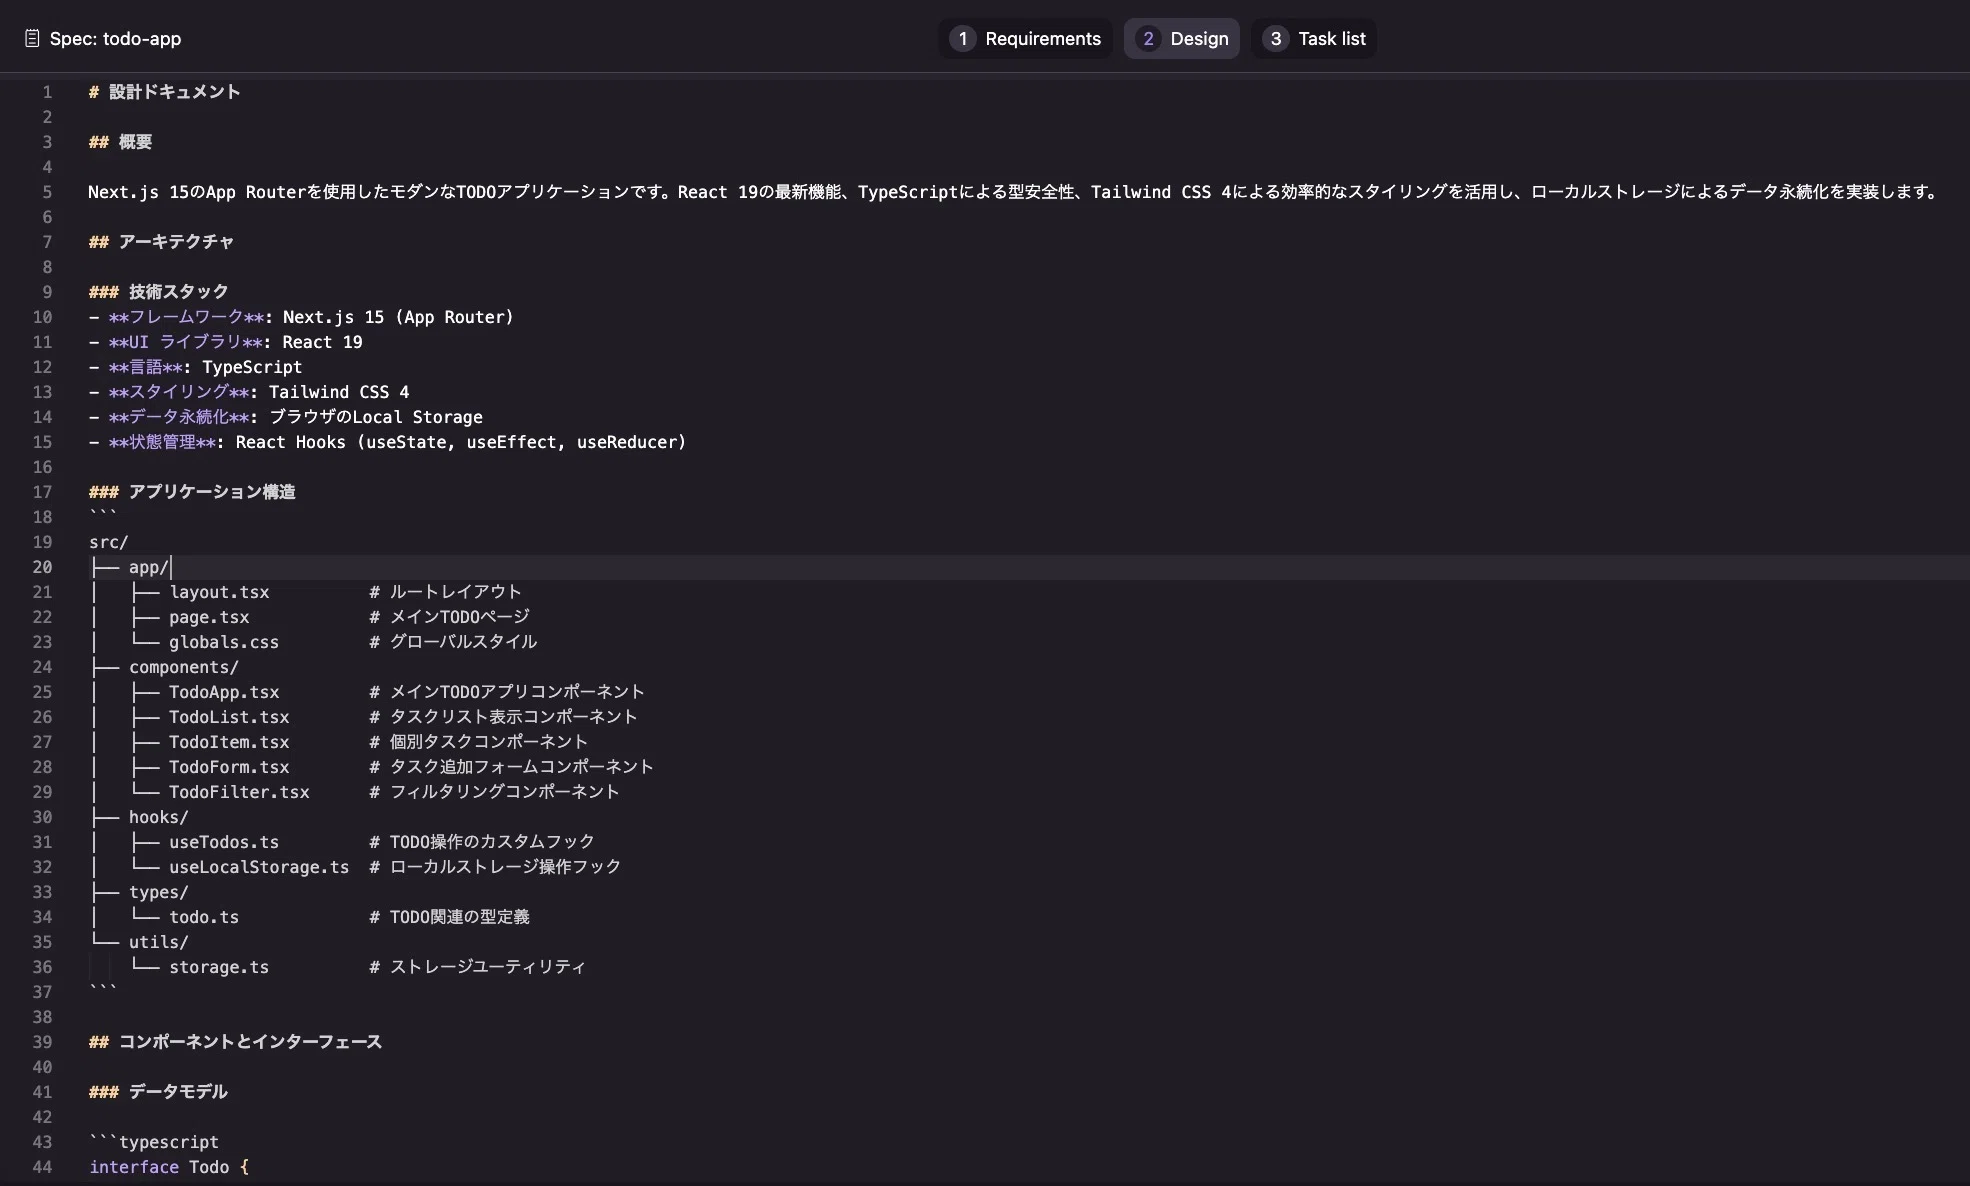Click 'TodoItem.tsx' in the file tree
Viewport: 1970px width, 1186px height.
point(229,742)
